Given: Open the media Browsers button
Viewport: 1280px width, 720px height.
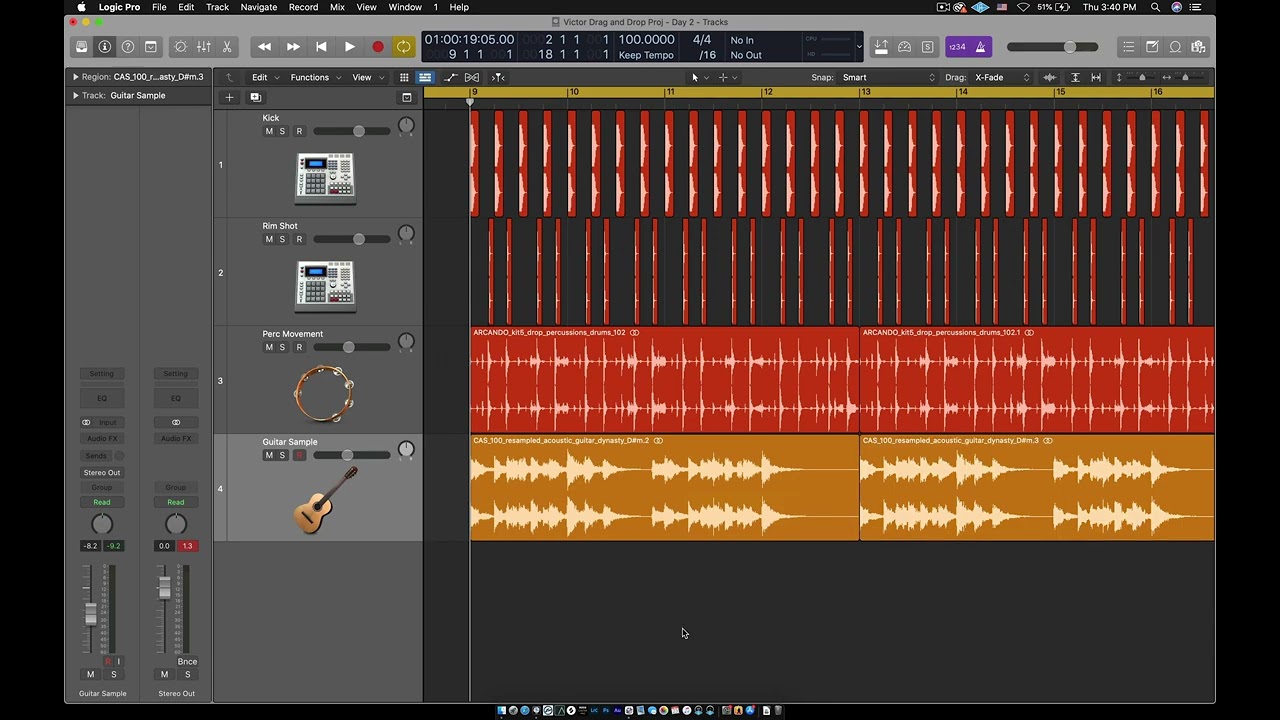Looking at the screenshot, I should [x=1198, y=47].
